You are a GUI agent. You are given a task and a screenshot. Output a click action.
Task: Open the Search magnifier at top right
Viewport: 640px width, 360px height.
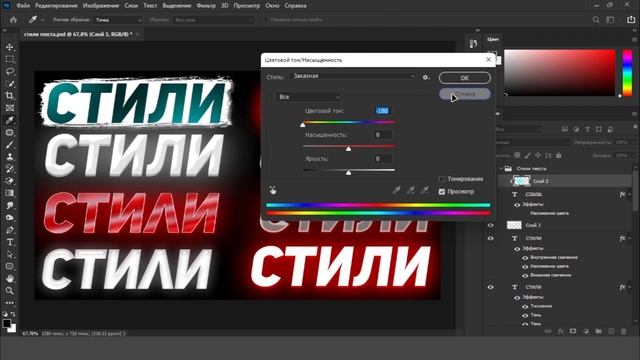click(x=596, y=20)
